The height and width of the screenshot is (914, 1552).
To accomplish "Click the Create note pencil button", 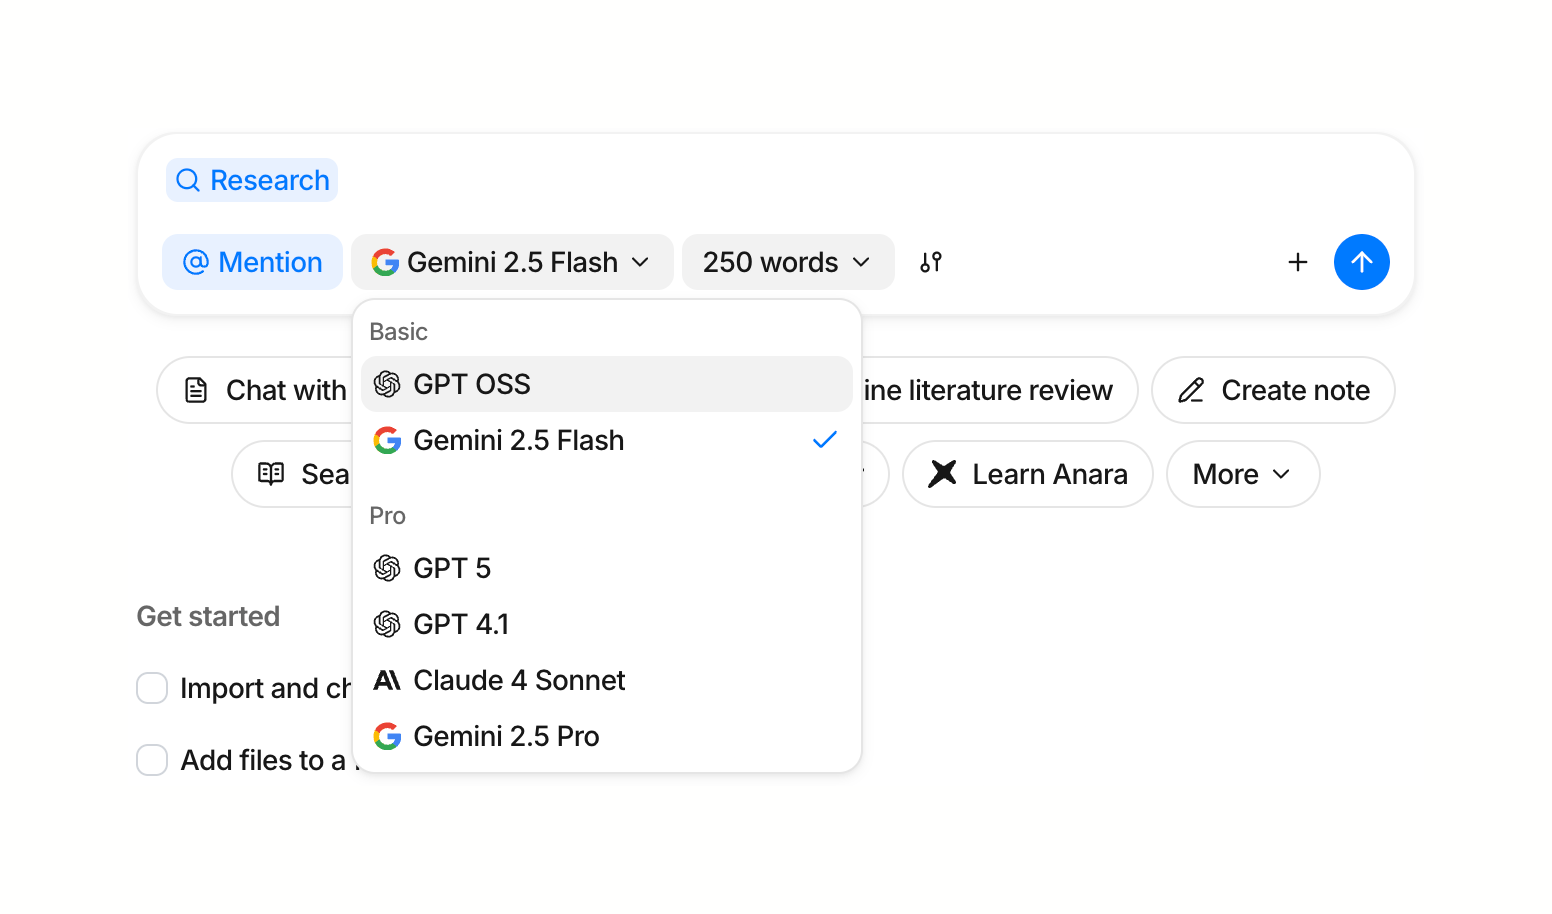I will (1272, 390).
